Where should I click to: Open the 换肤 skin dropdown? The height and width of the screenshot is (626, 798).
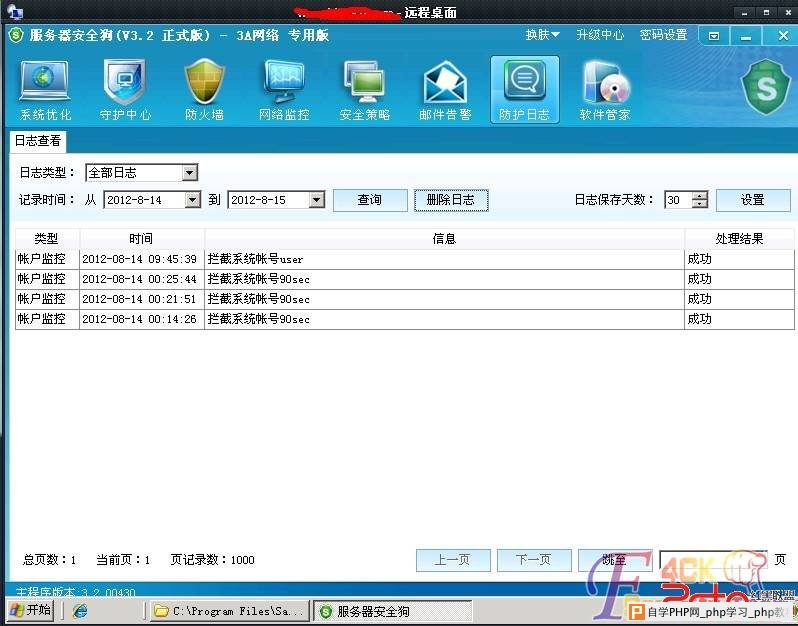pyautogui.click(x=543, y=35)
